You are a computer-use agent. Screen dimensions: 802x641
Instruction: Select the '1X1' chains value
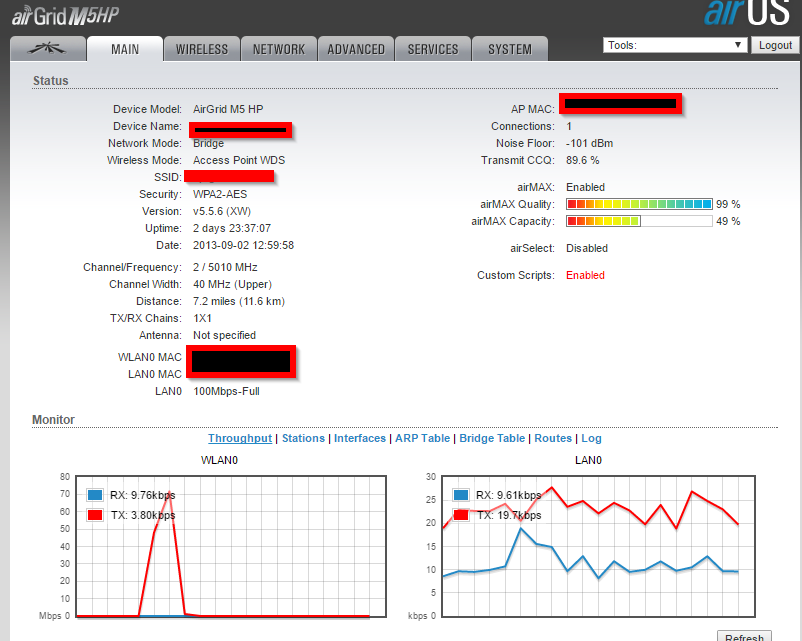tap(202, 318)
